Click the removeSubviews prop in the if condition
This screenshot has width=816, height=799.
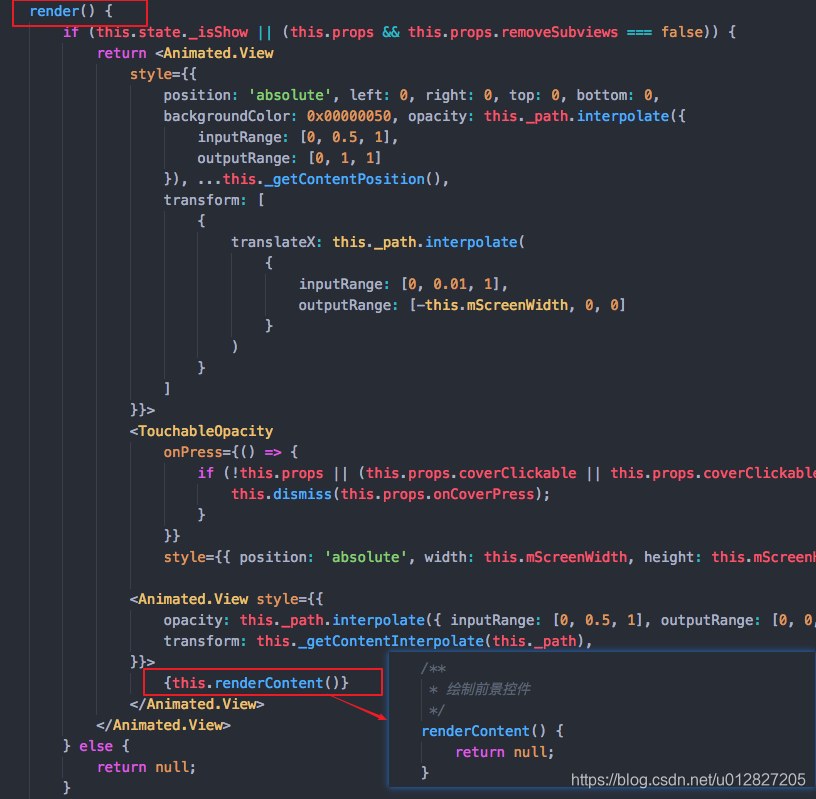tap(559, 32)
